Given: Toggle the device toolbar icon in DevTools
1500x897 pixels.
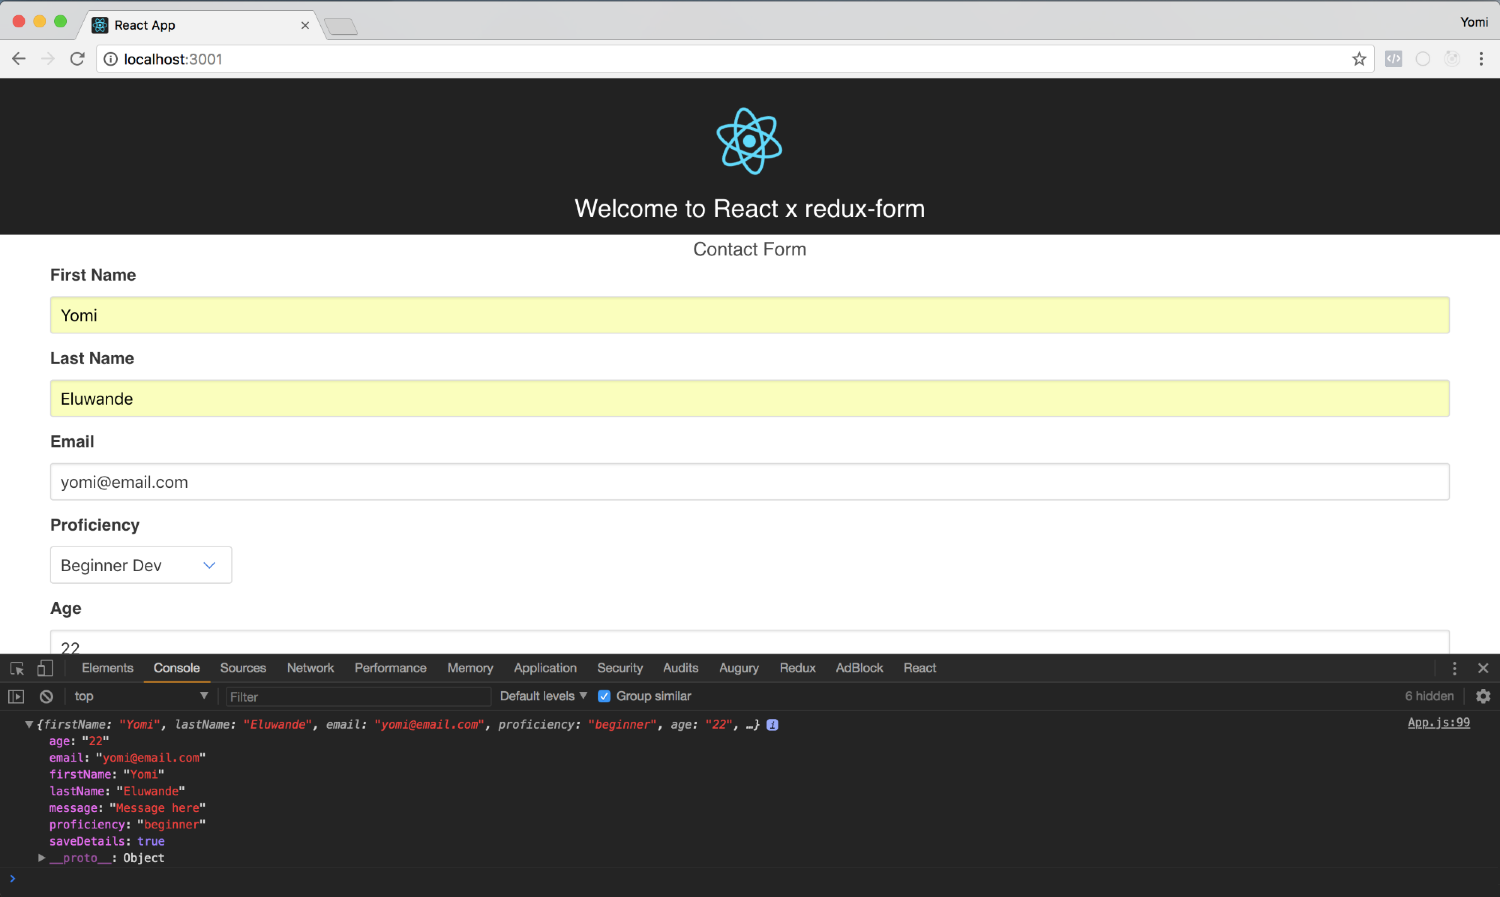Looking at the screenshot, I should [45, 668].
